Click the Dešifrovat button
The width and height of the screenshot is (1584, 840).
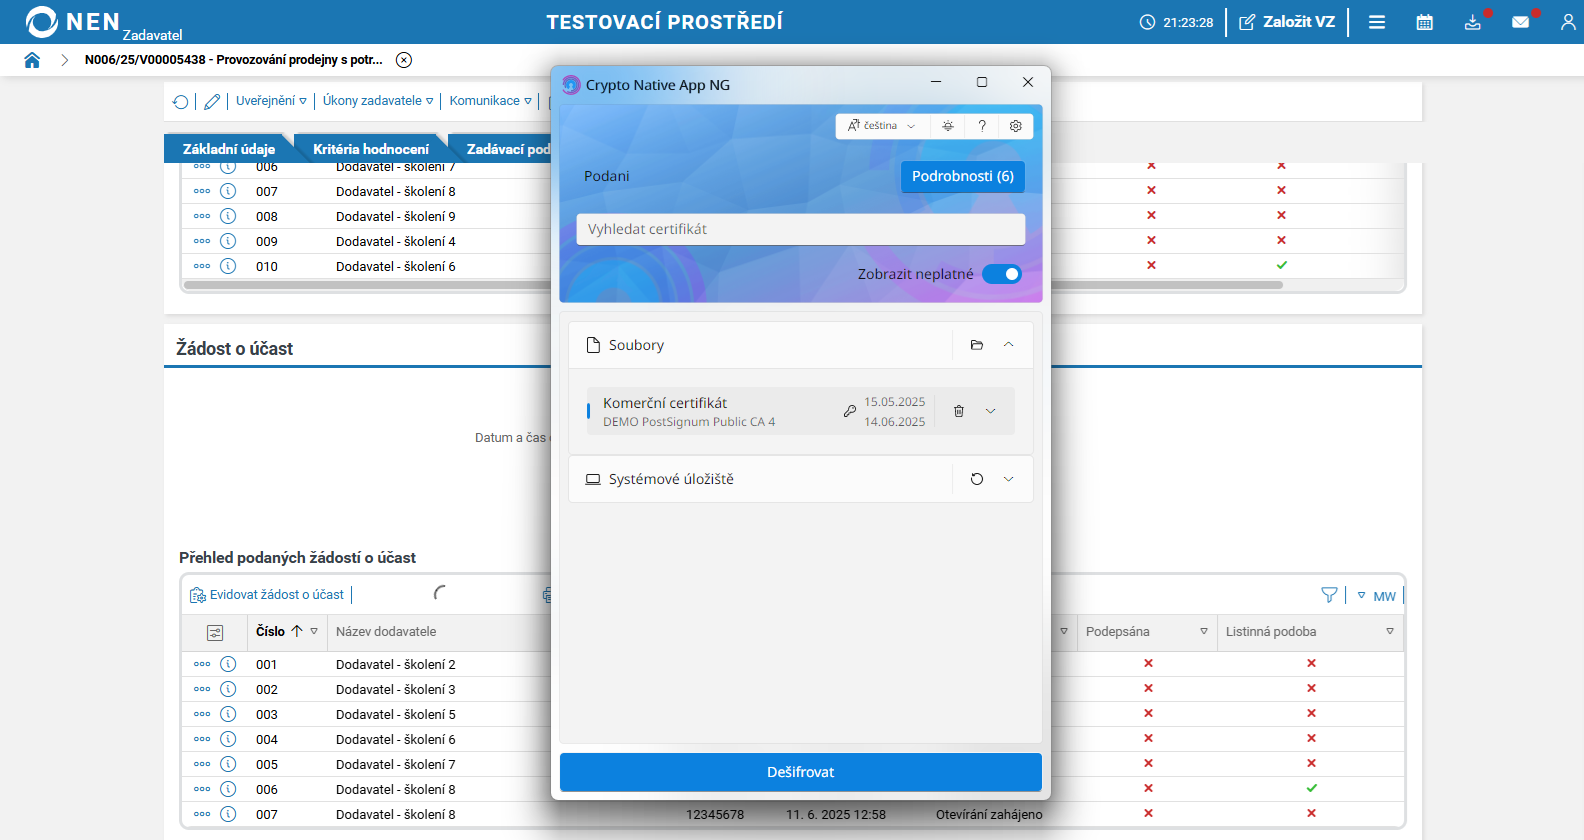click(801, 772)
